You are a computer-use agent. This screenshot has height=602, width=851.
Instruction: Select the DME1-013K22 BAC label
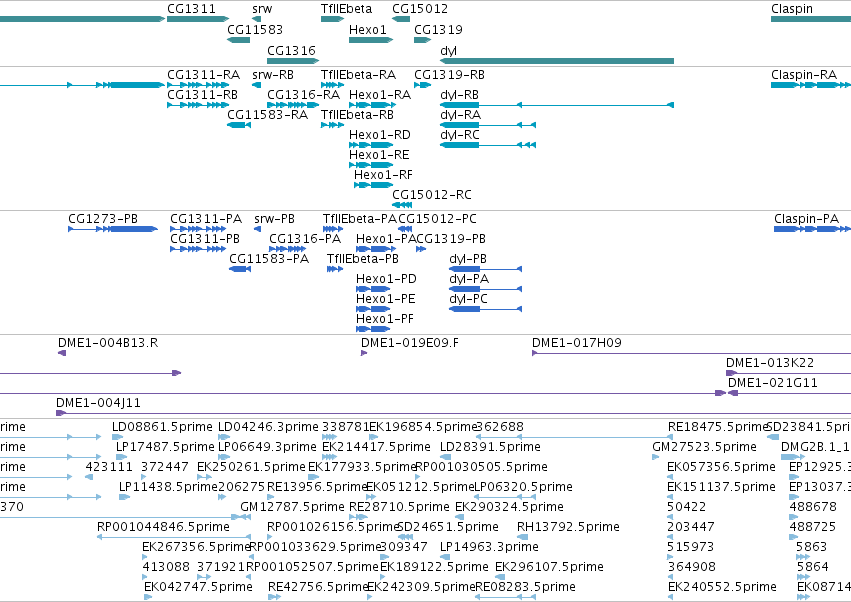[x=770, y=363]
